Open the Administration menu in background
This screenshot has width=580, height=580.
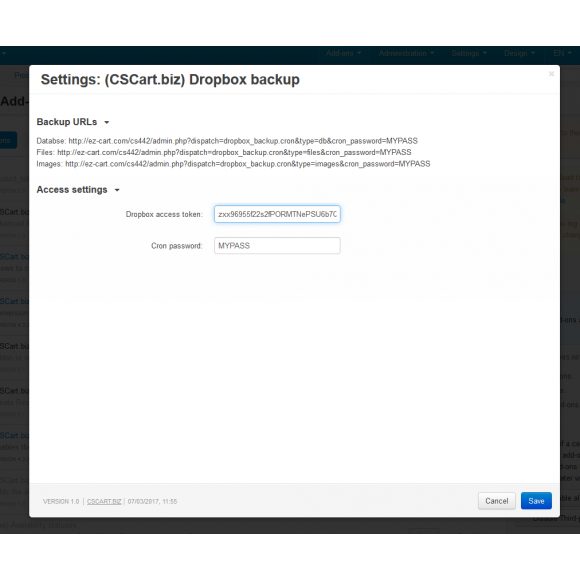point(406,53)
